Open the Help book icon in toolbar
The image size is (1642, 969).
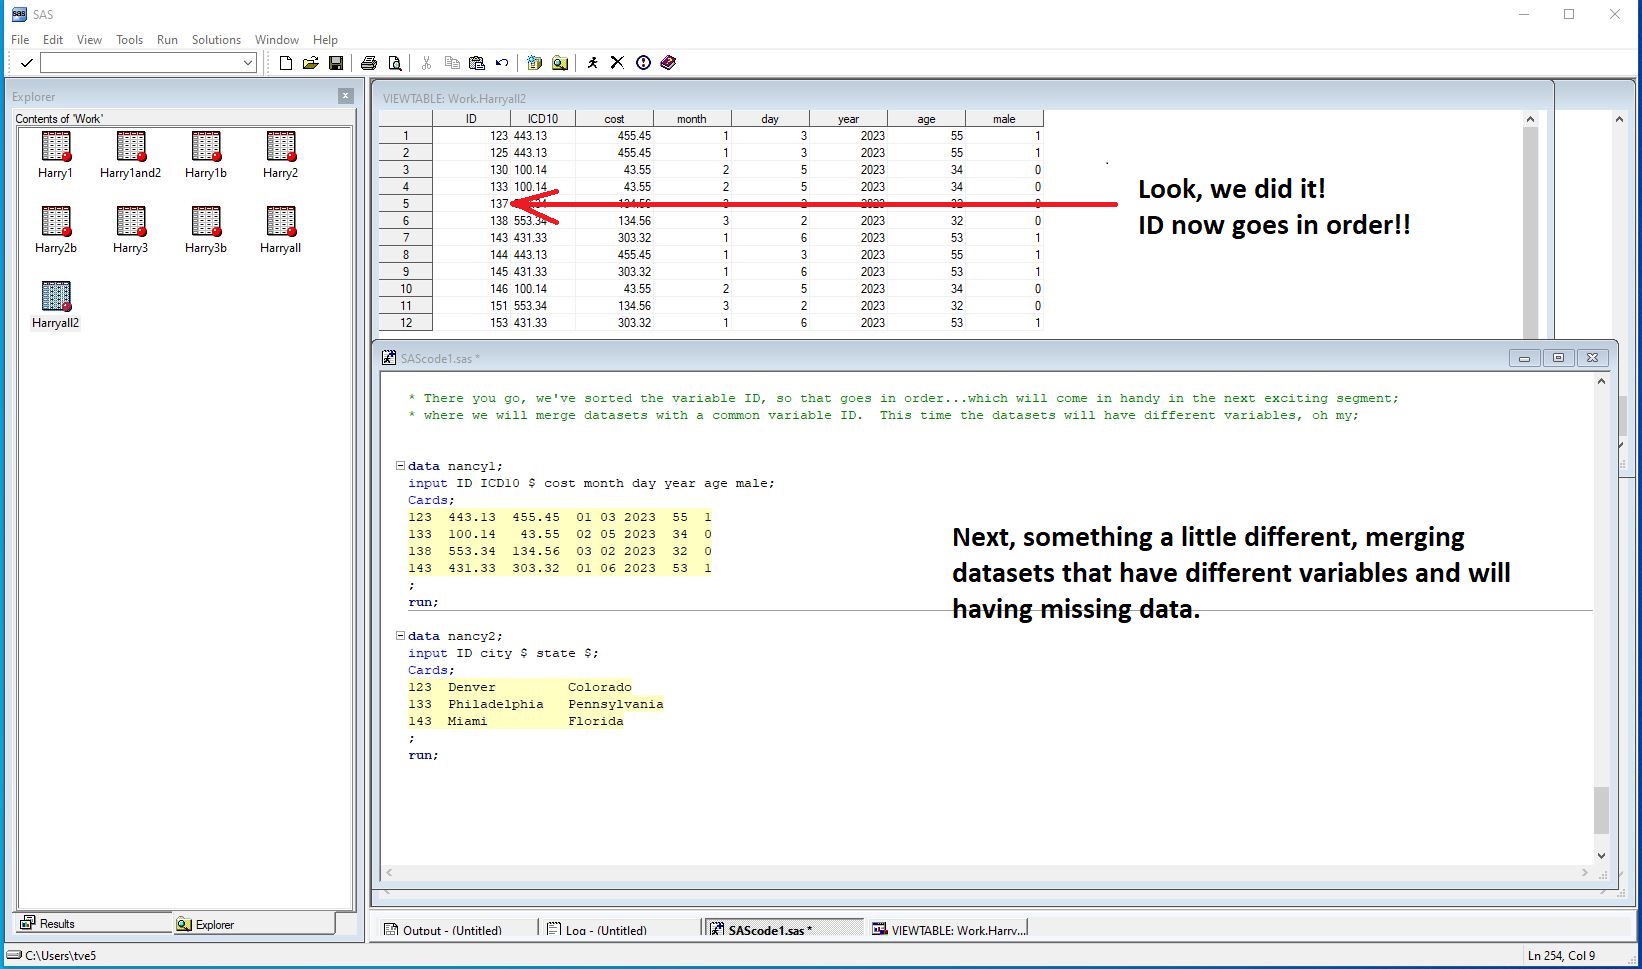pyautogui.click(x=669, y=63)
